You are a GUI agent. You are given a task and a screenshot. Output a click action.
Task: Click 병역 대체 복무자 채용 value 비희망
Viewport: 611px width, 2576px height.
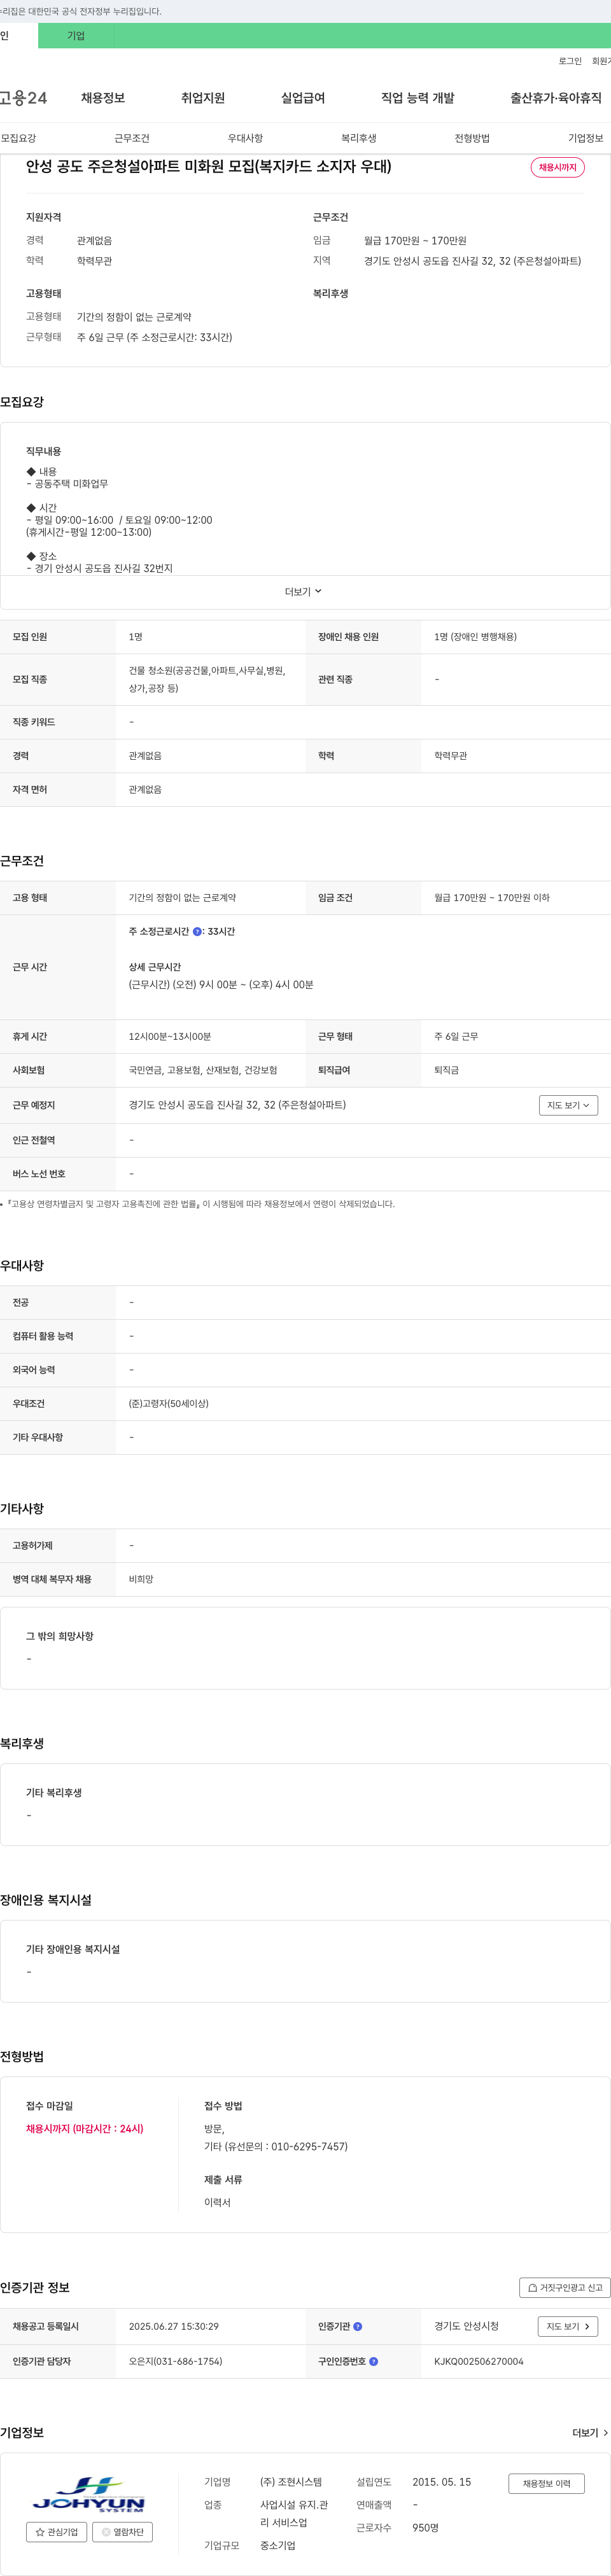pos(141,1580)
